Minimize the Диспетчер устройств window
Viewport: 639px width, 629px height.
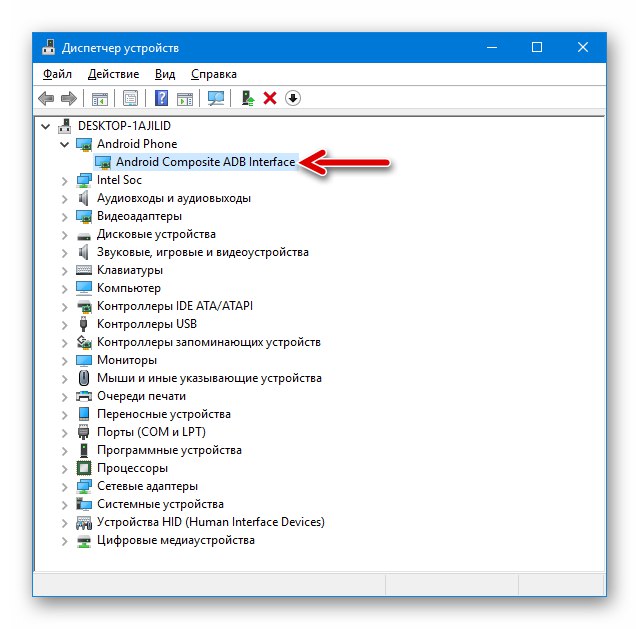492,47
